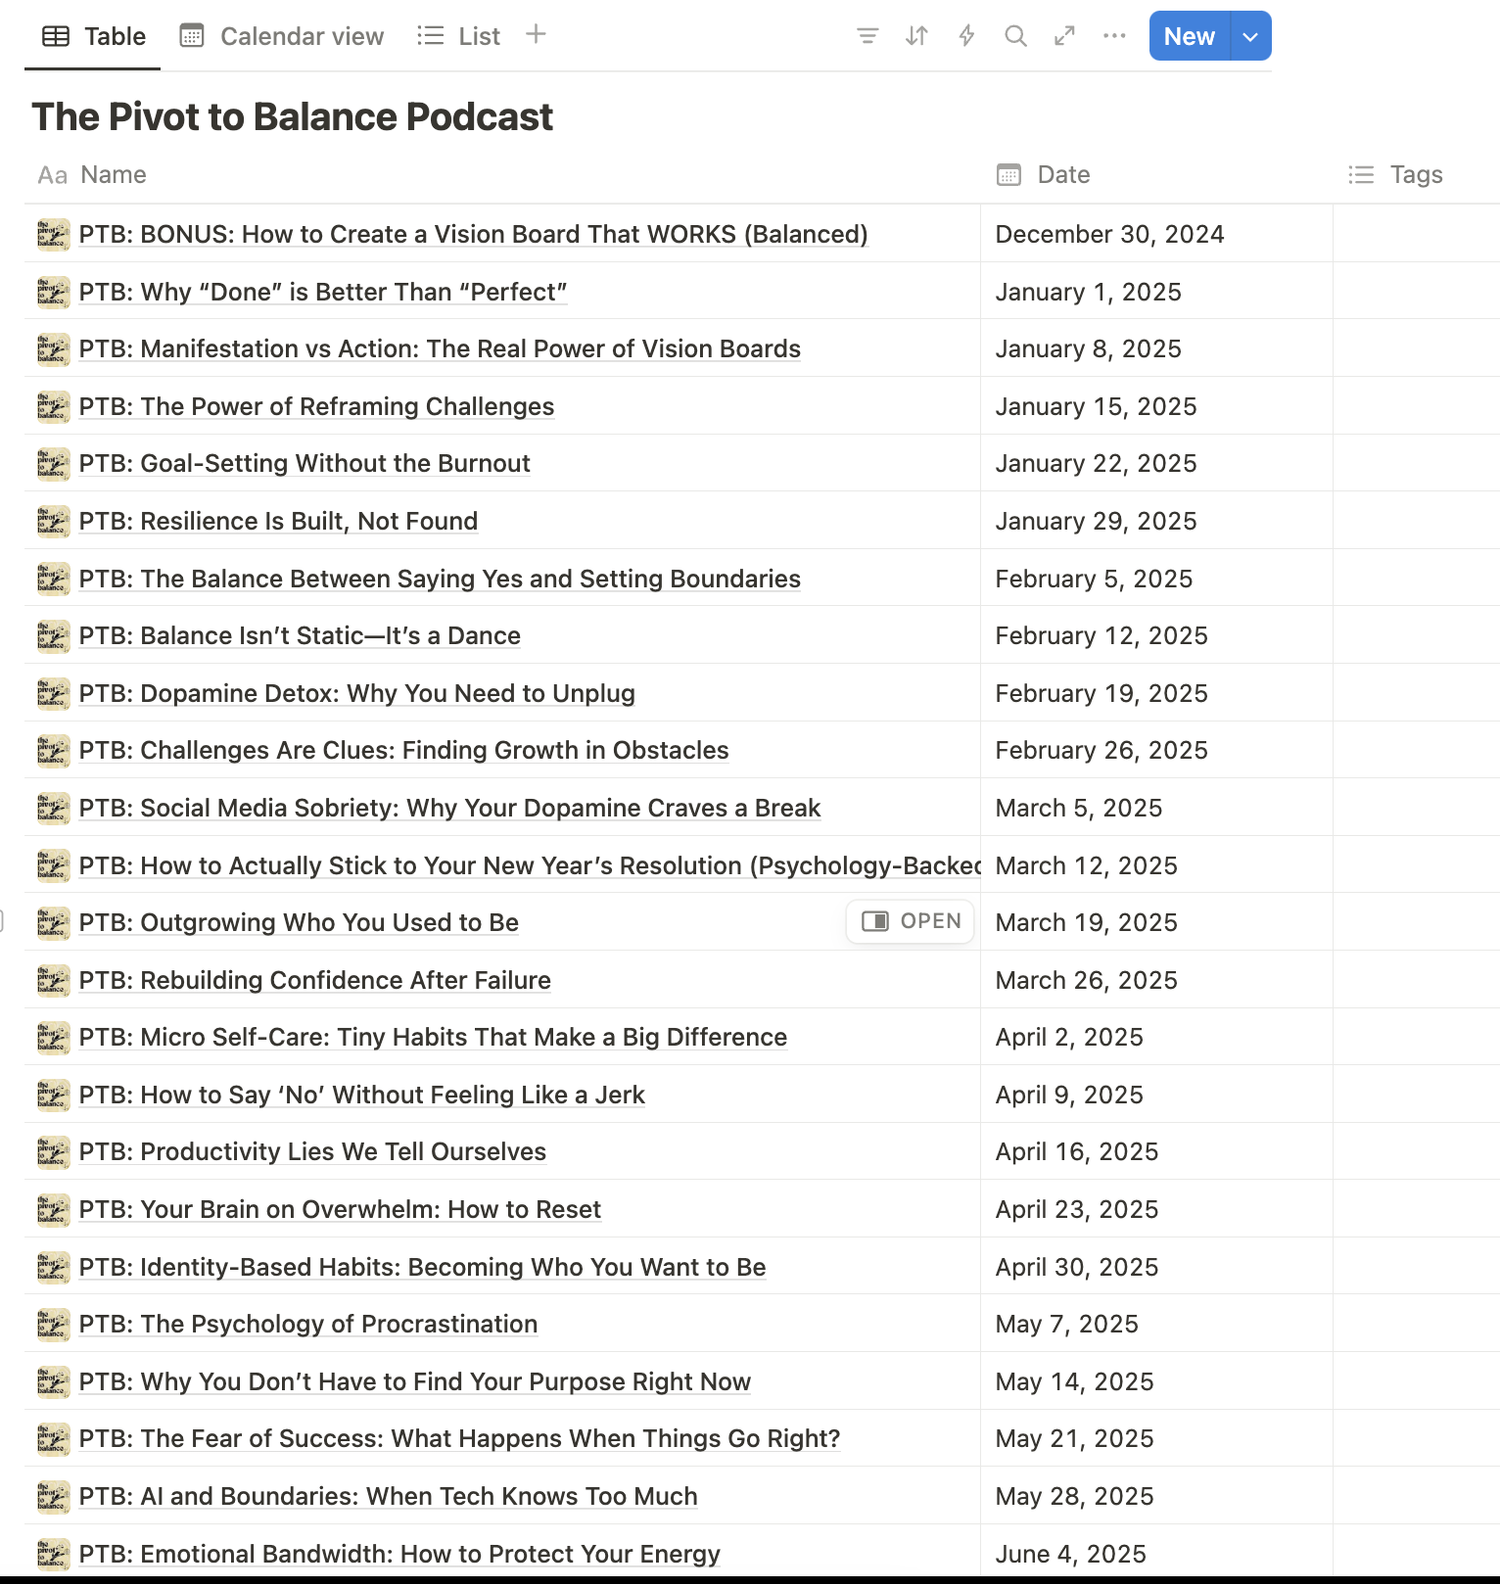Add a new view with plus icon
The height and width of the screenshot is (1584, 1500).
tap(536, 35)
